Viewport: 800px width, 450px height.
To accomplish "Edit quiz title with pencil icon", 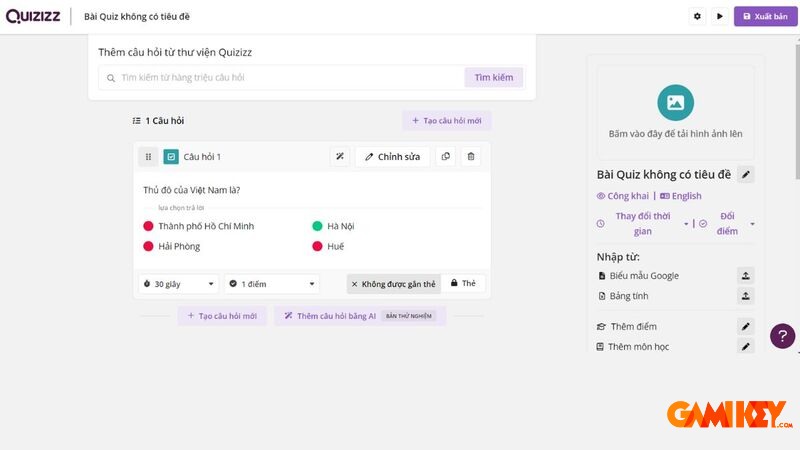I will click(x=745, y=175).
